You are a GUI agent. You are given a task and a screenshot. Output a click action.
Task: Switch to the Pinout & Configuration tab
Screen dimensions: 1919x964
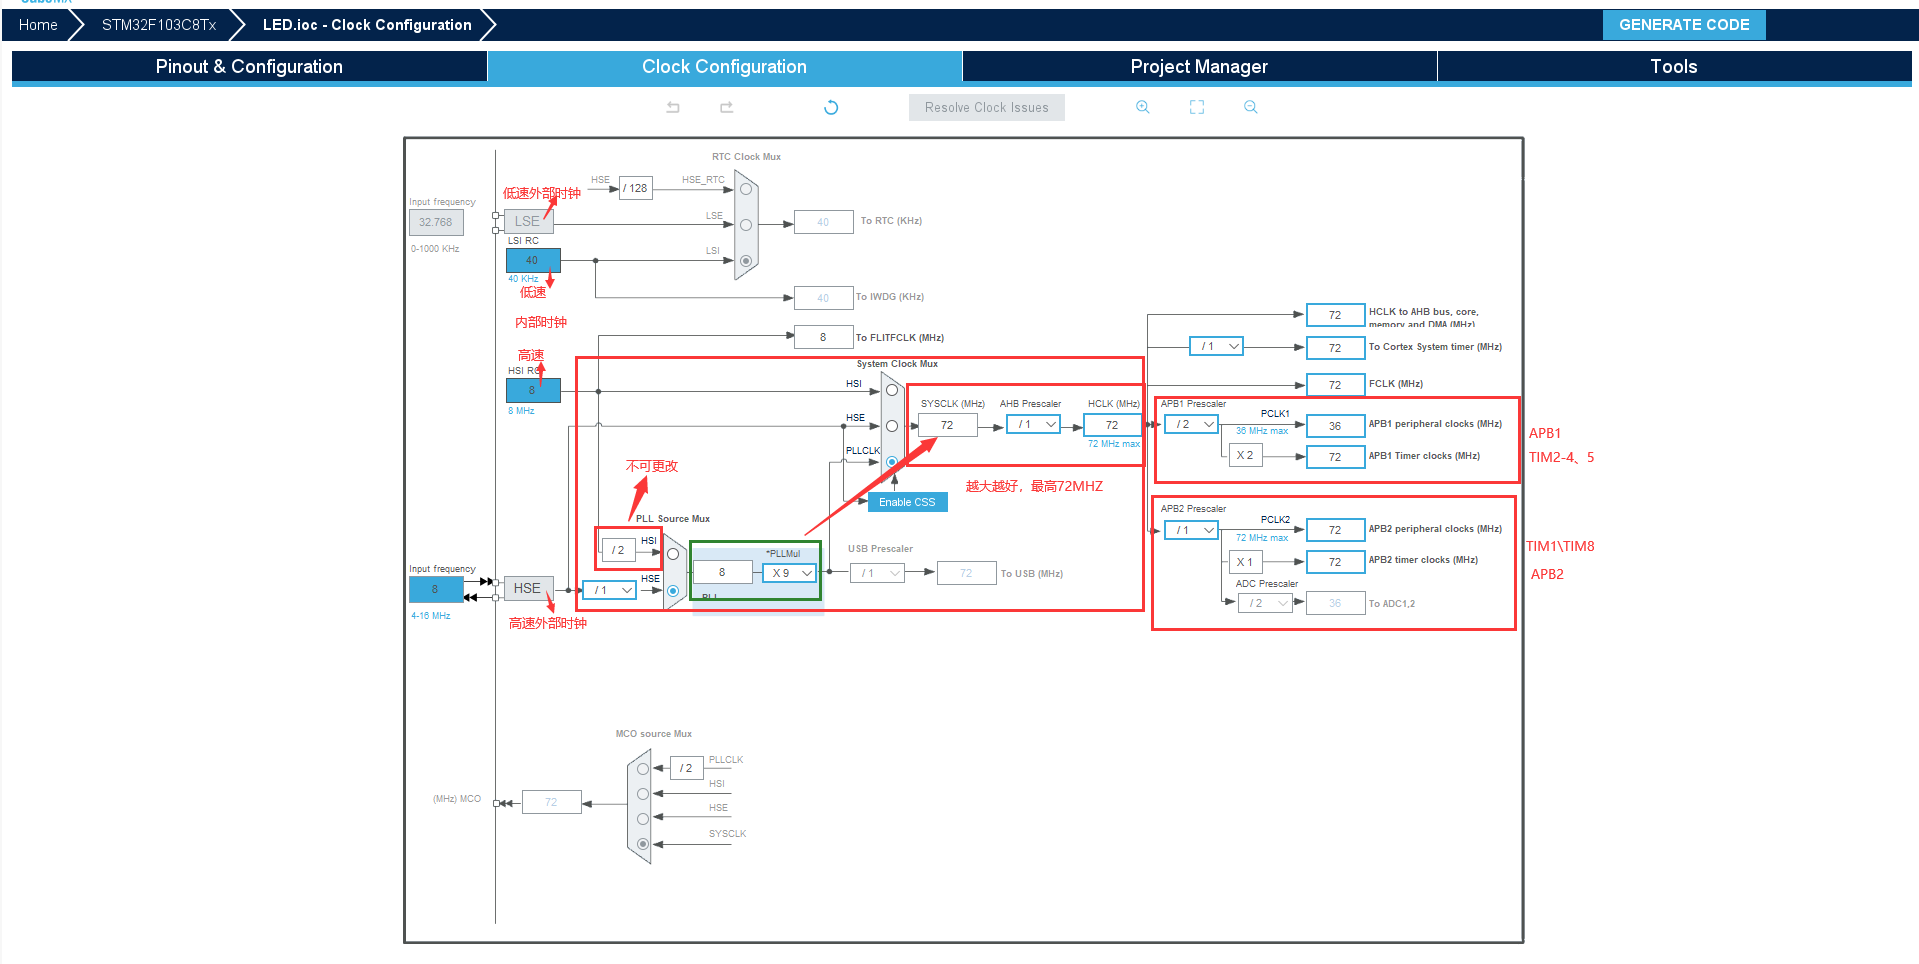(249, 67)
